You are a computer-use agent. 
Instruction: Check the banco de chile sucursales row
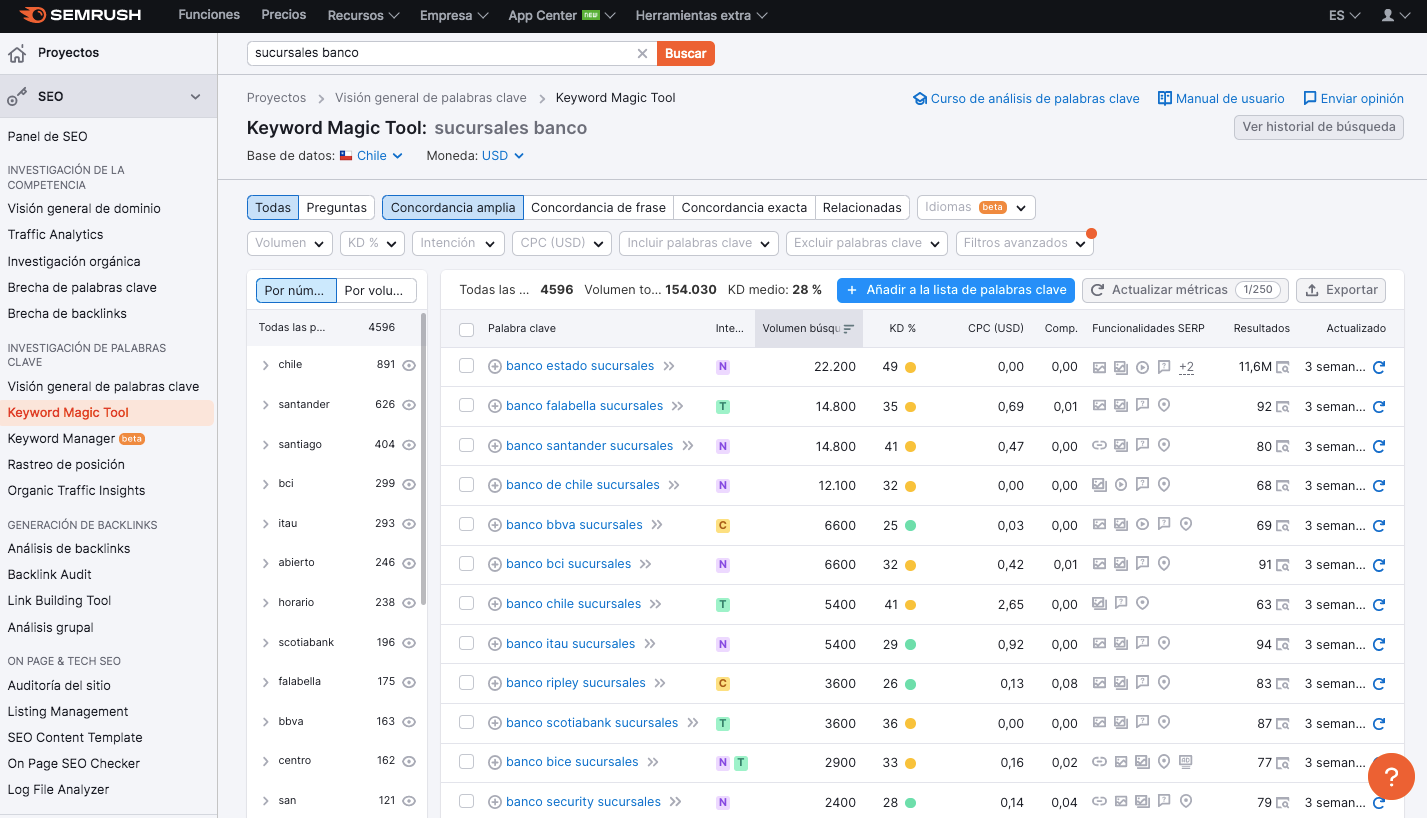(466, 485)
